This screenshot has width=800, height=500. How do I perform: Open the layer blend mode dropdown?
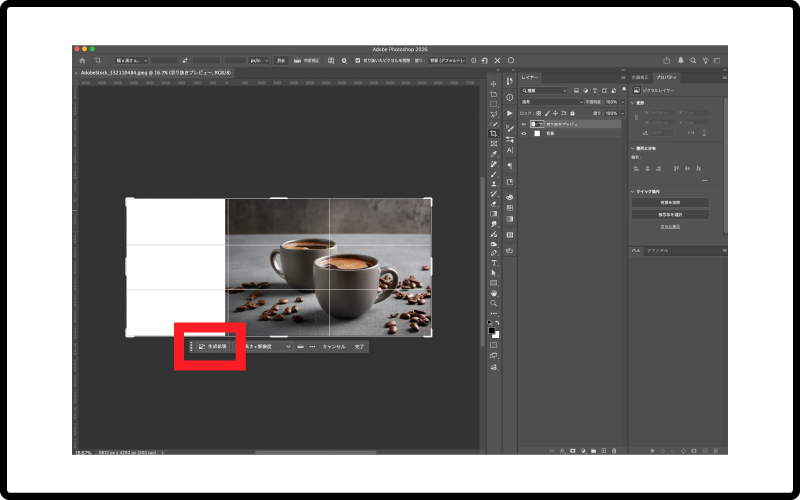tap(548, 102)
